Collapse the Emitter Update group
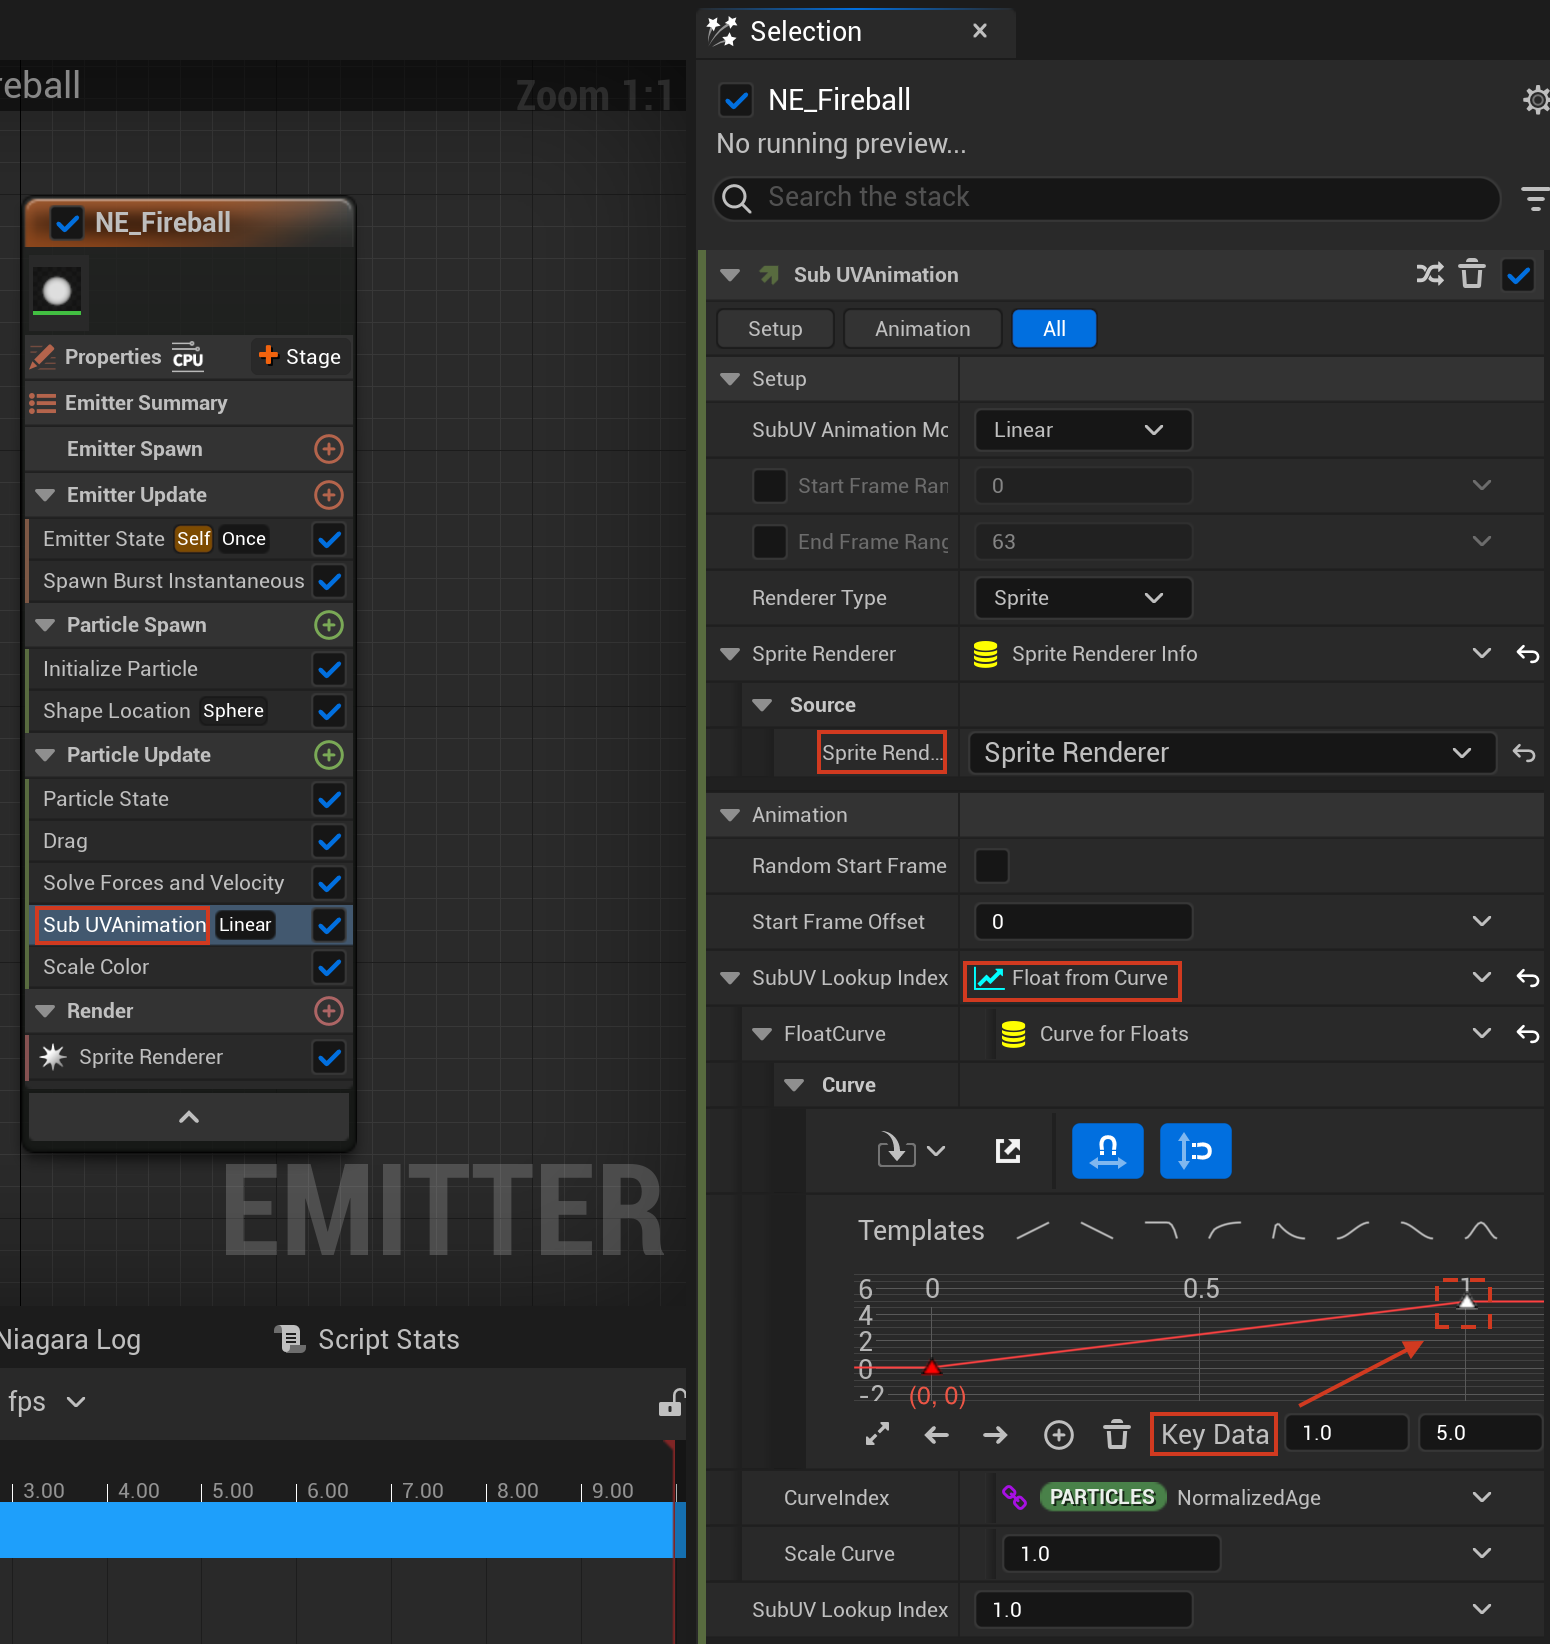1550x1644 pixels. (x=45, y=495)
